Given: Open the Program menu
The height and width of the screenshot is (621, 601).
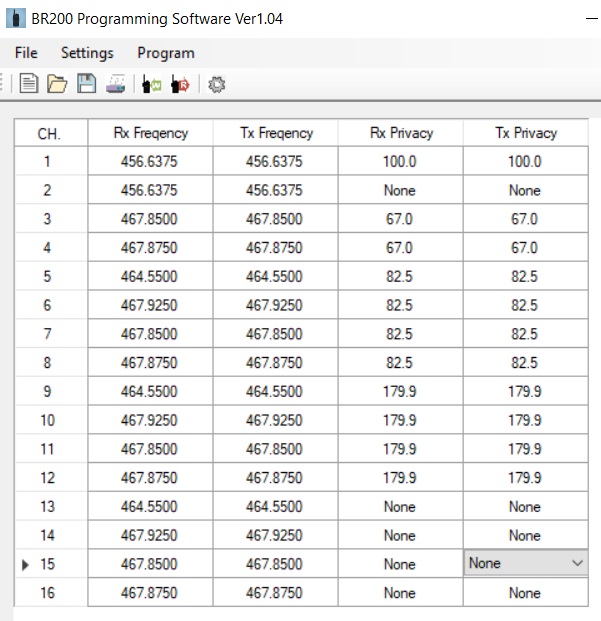Looking at the screenshot, I should (x=165, y=53).
